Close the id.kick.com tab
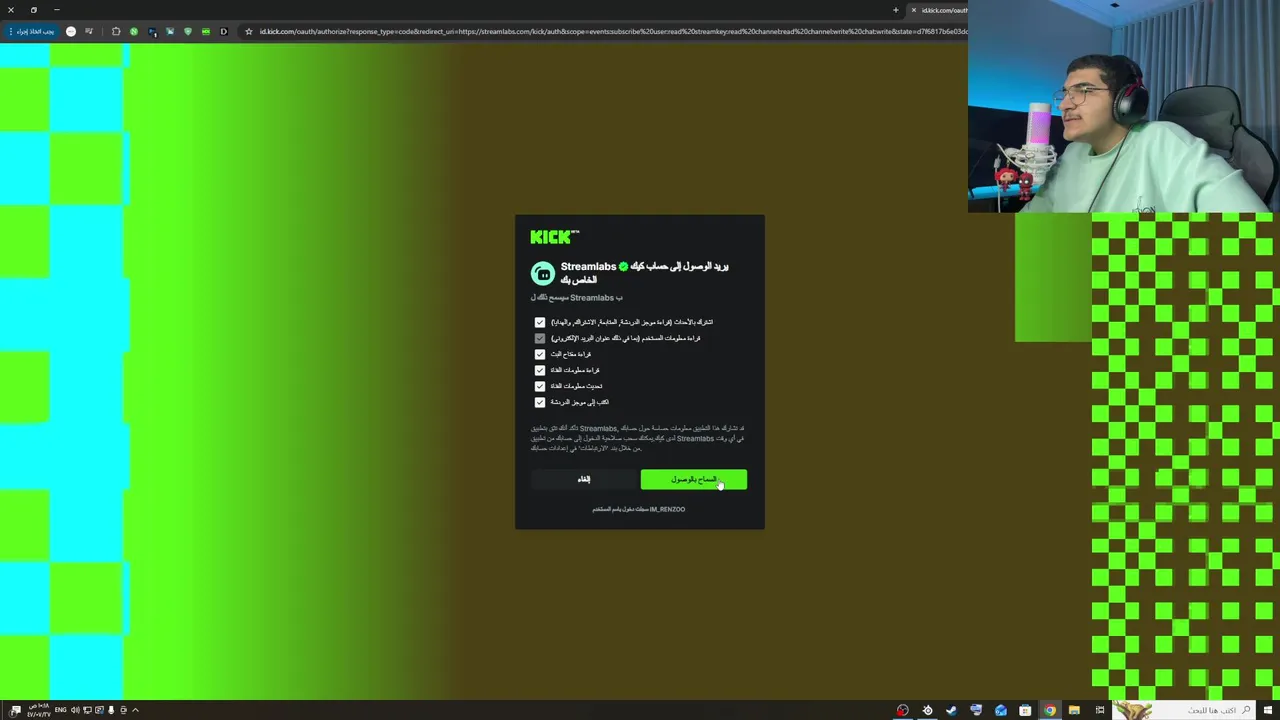This screenshot has height=720, width=1280. click(x=913, y=10)
